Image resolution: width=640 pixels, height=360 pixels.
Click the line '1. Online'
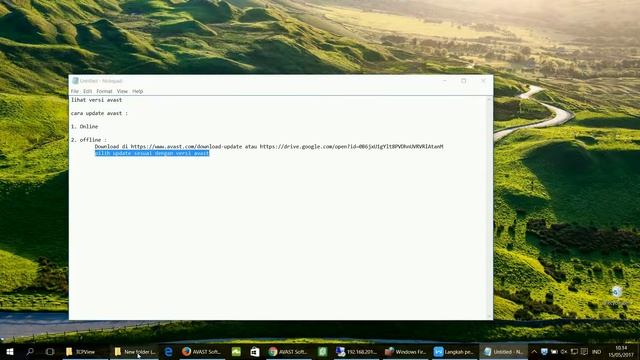coord(84,127)
